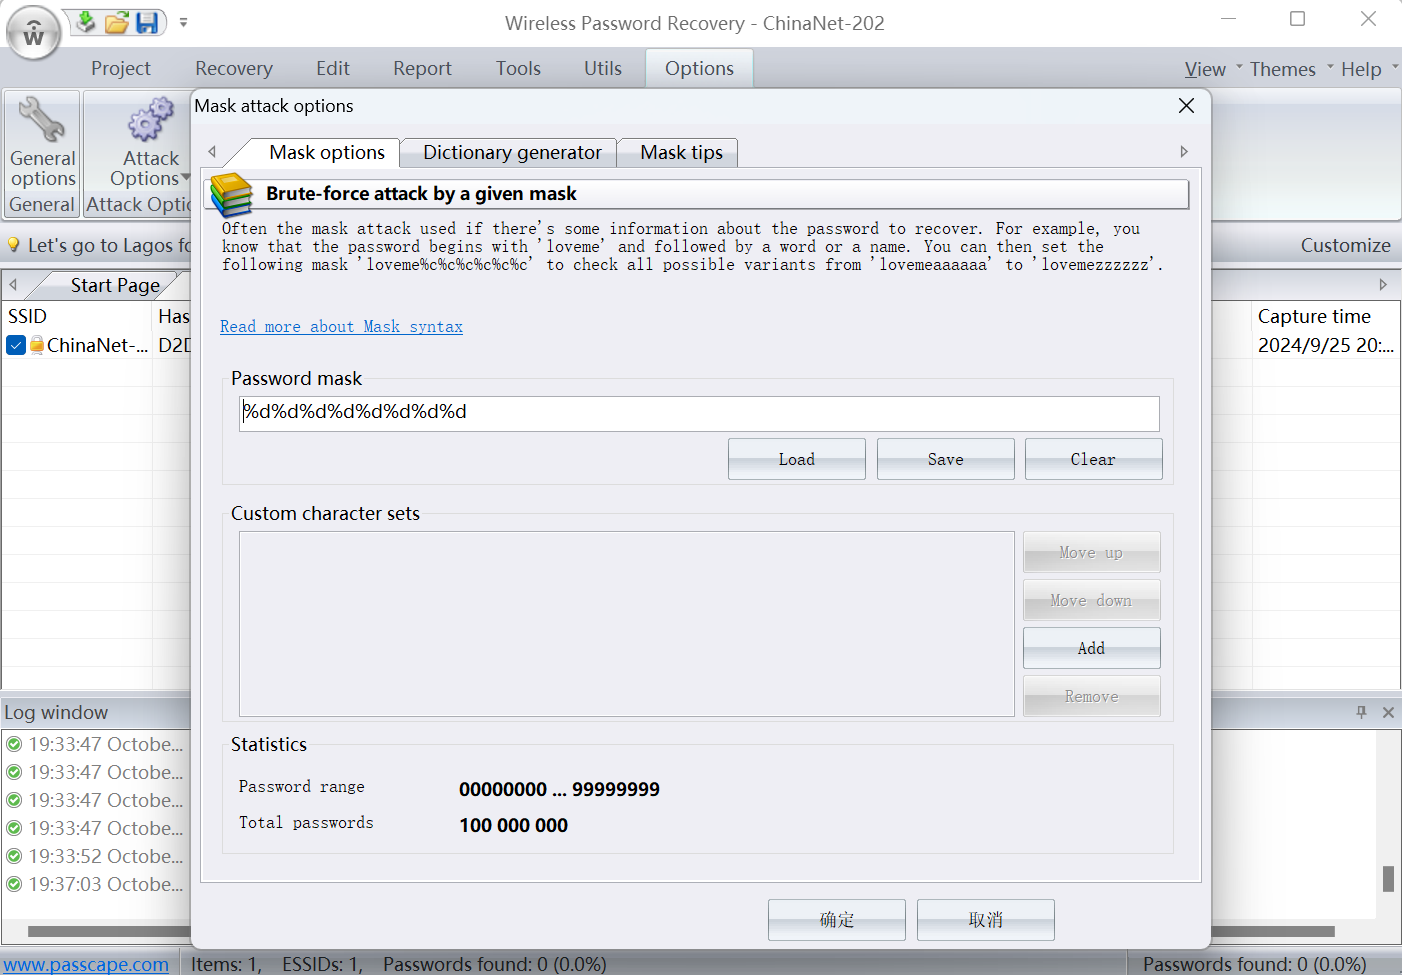Click the round W application menu button
Viewport: 1402px width, 975px height.
pos(33,34)
